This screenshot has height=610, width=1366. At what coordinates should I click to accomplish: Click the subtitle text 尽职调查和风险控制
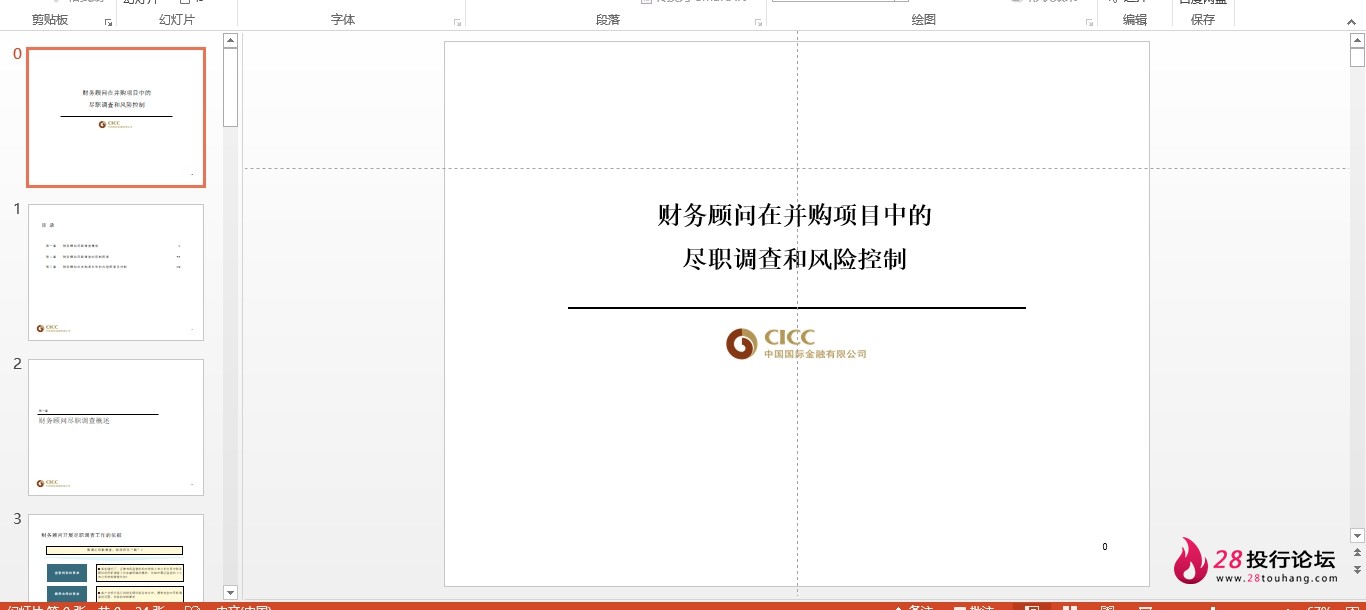coord(795,259)
